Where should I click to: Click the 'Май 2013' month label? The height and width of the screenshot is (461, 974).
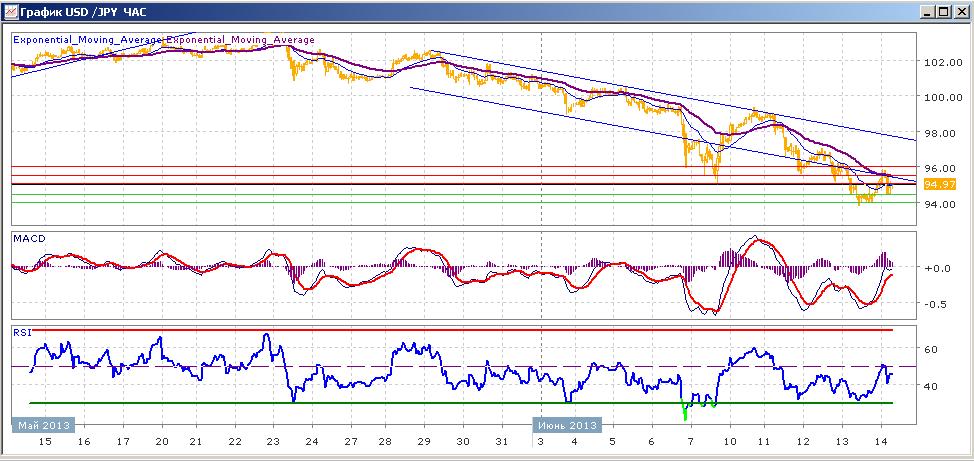click(43, 426)
